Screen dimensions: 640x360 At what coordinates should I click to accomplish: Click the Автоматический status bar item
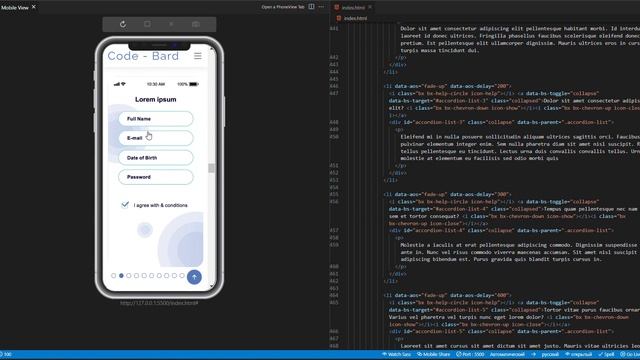(x=507, y=354)
